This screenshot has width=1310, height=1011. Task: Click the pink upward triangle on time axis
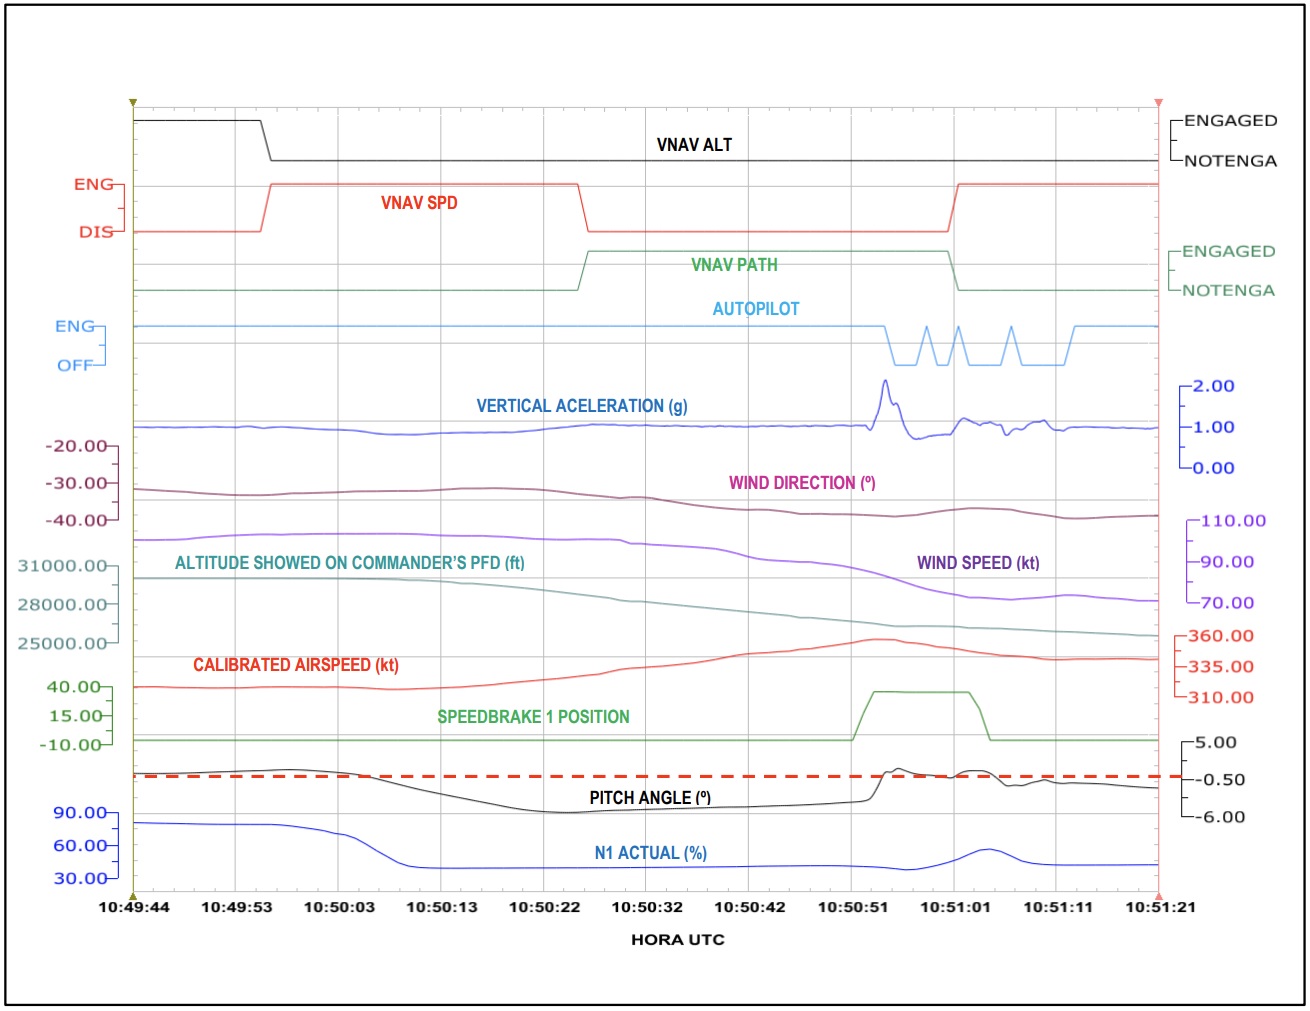coord(1158,897)
